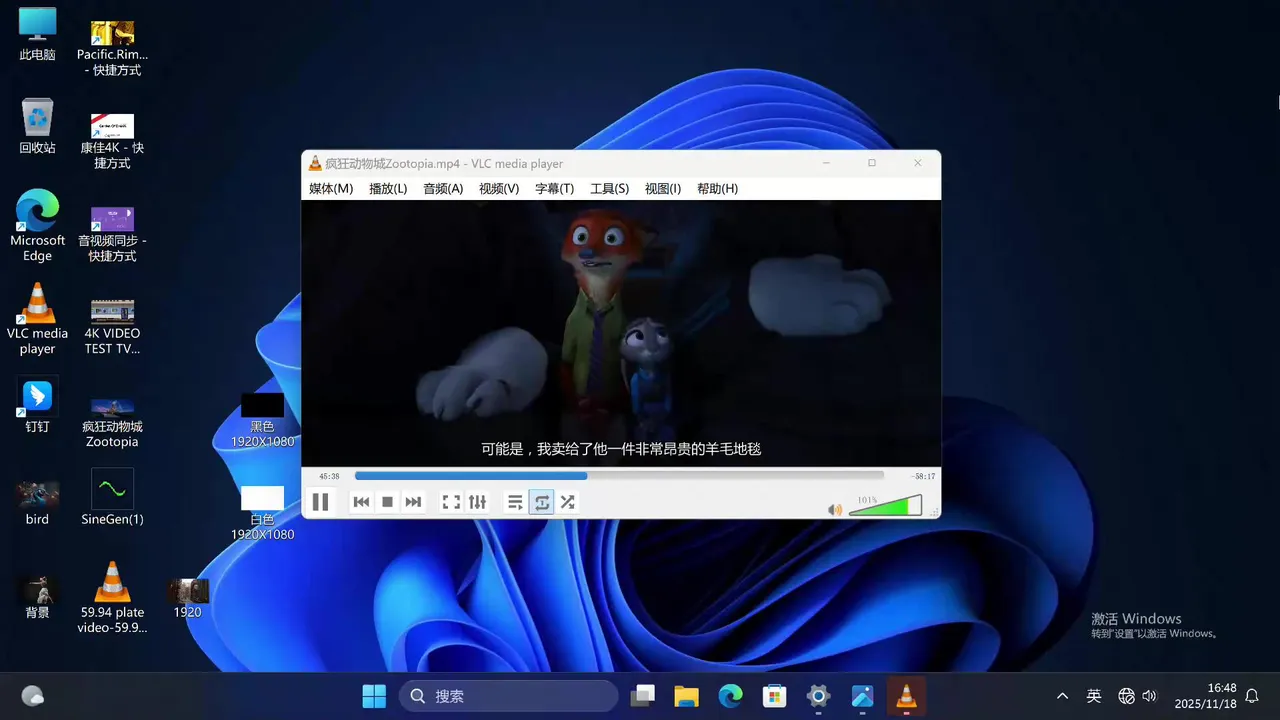Click the elapsed time 45:38 label
This screenshot has width=1280, height=720.
[329, 476]
